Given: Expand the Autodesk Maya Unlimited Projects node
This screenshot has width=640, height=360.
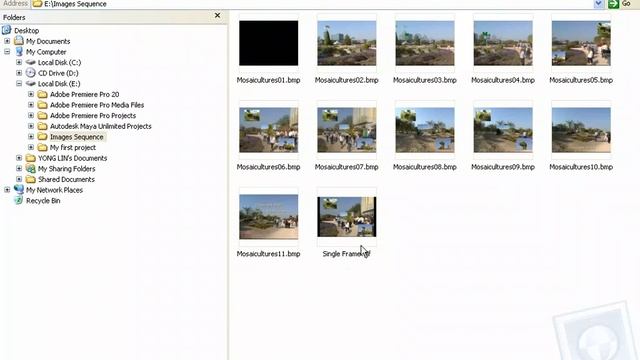Looking at the screenshot, I should pyautogui.click(x=31, y=126).
